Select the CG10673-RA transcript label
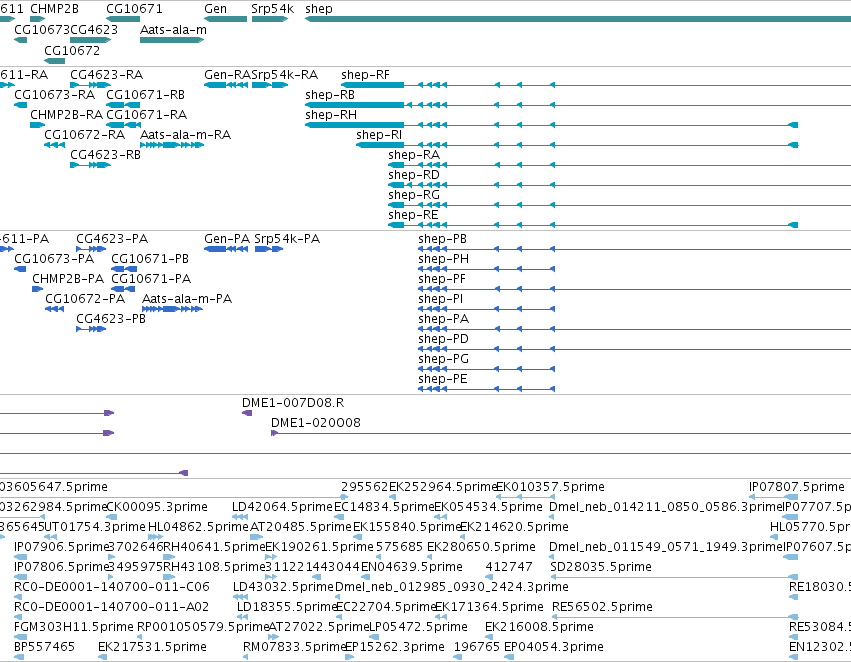851x662 pixels. [x=54, y=94]
